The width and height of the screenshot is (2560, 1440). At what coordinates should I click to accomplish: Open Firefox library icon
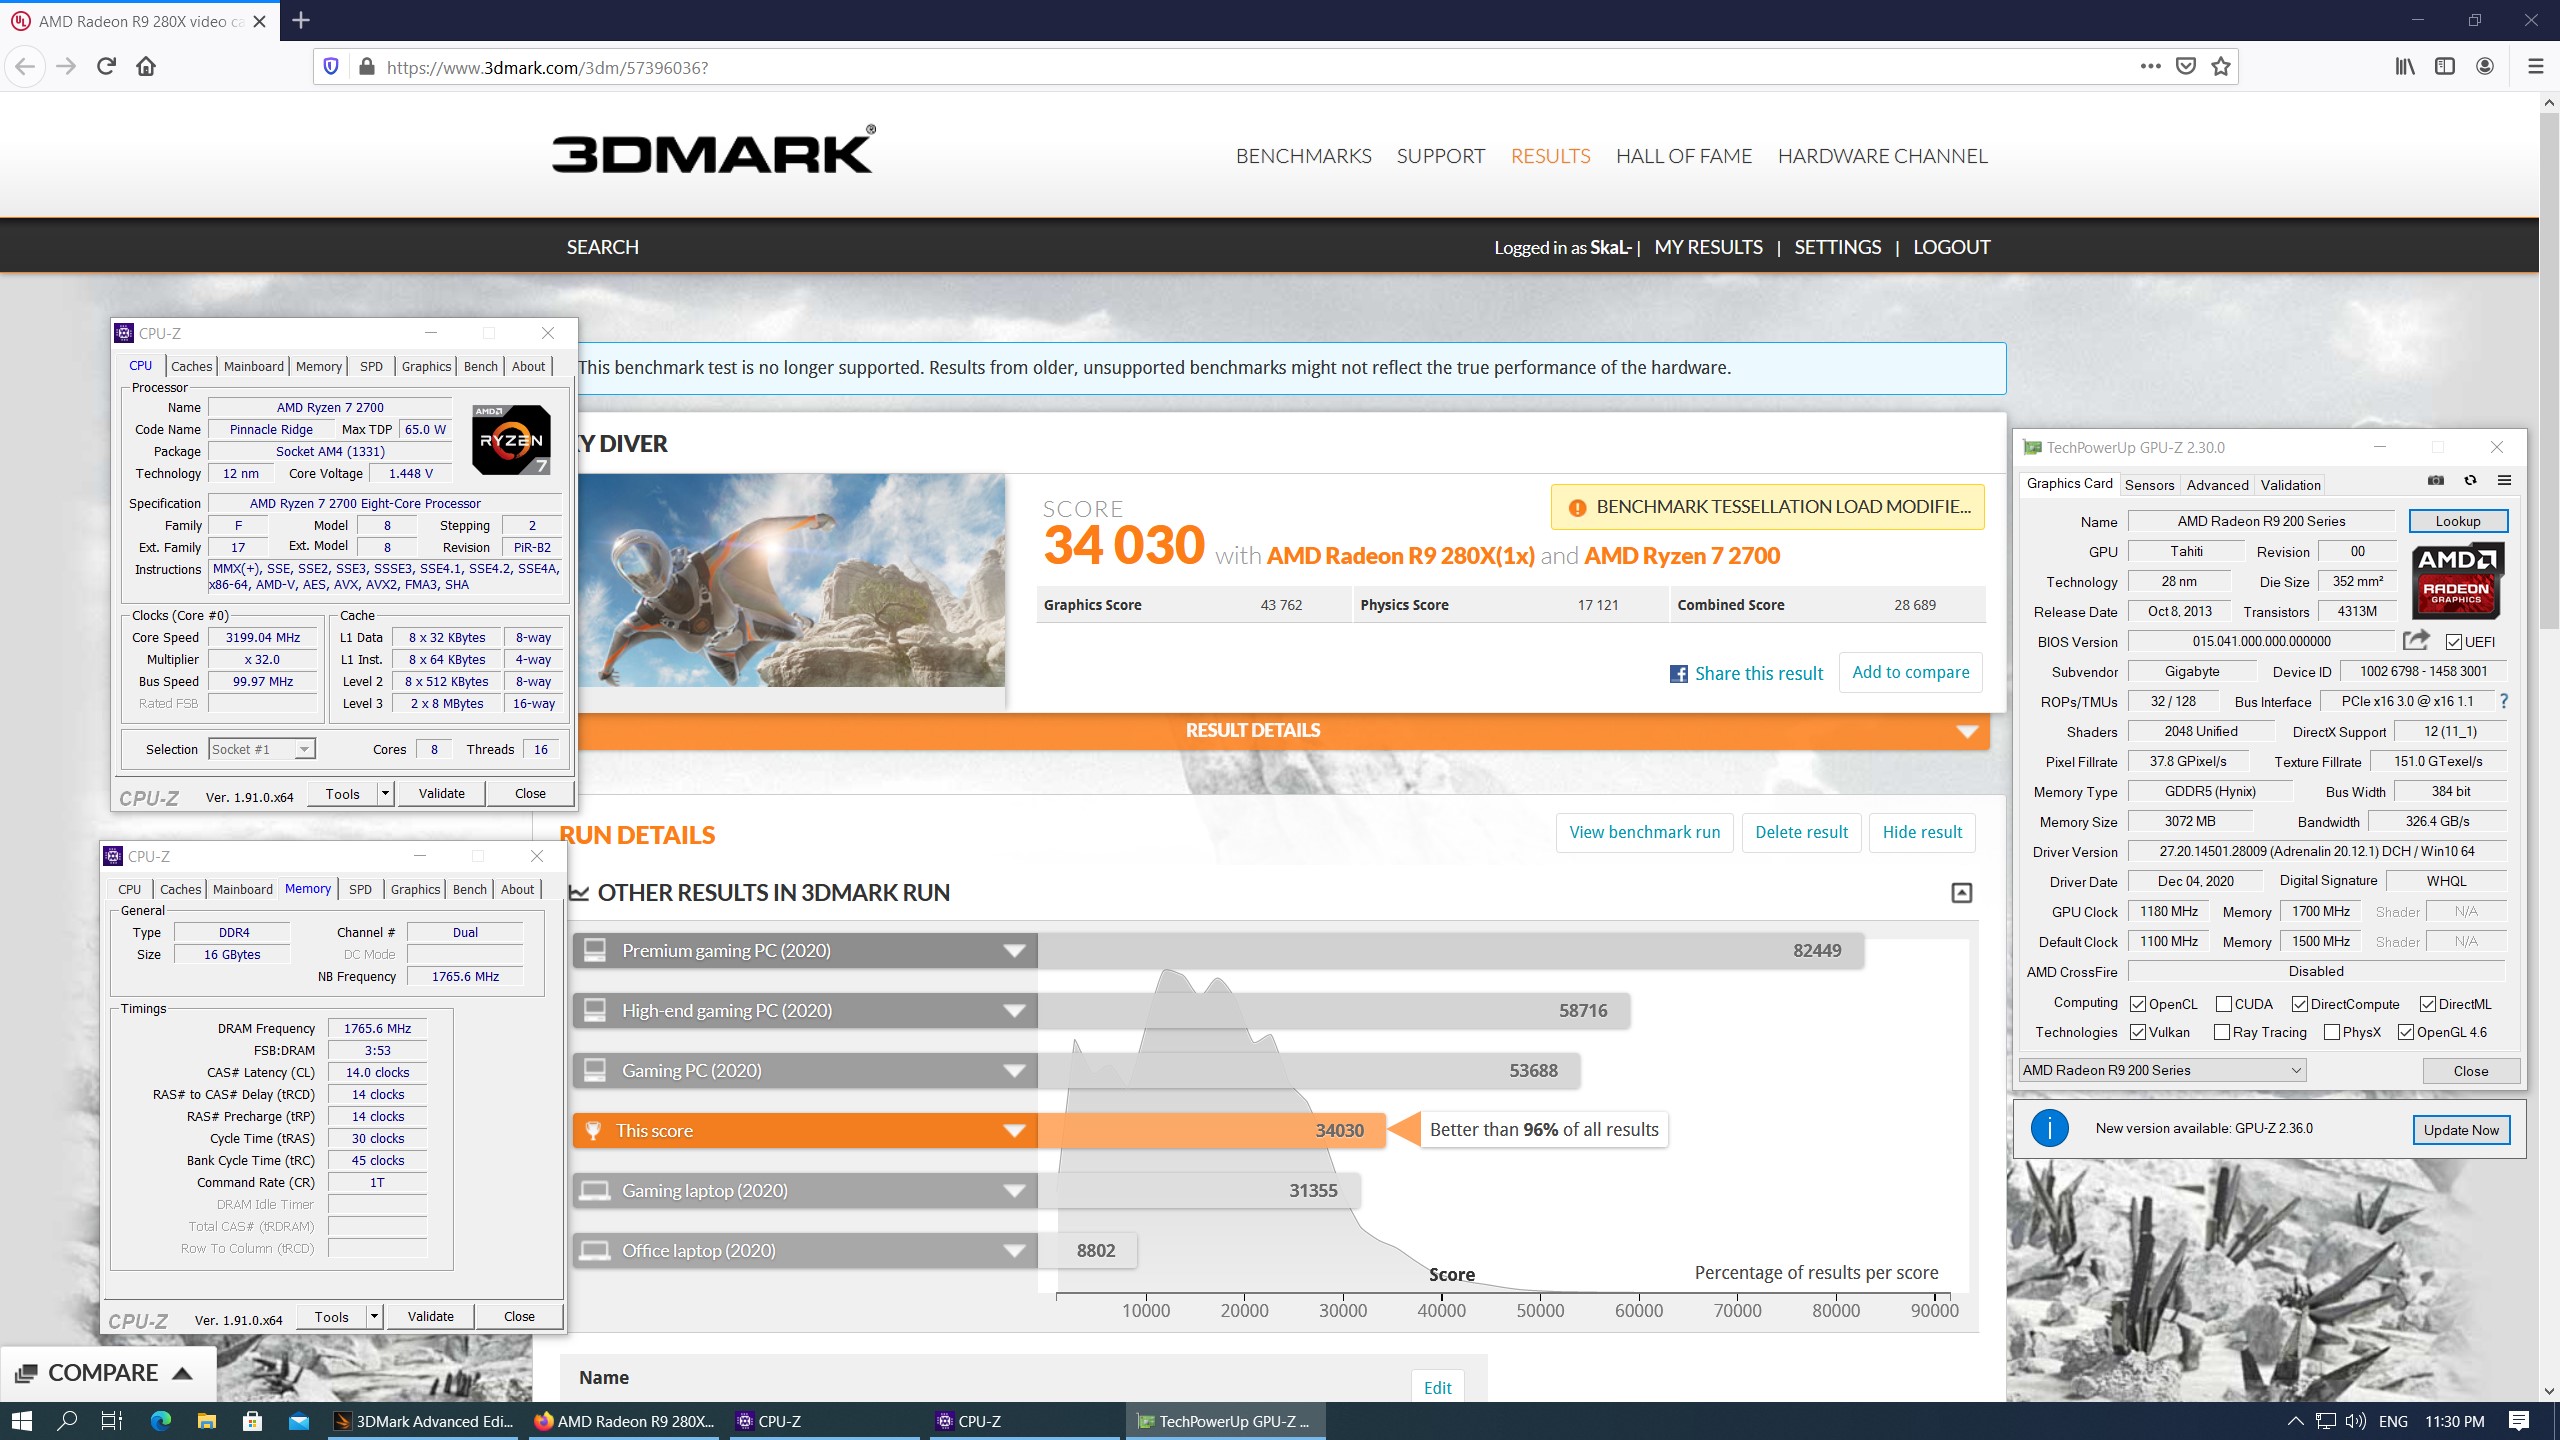click(2405, 67)
